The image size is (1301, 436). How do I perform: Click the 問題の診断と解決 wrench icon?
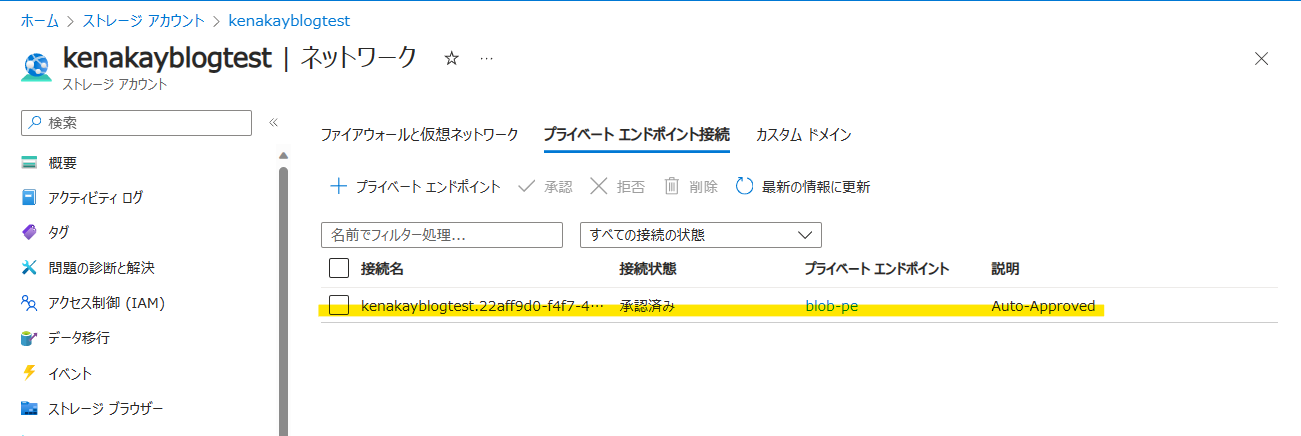29,268
